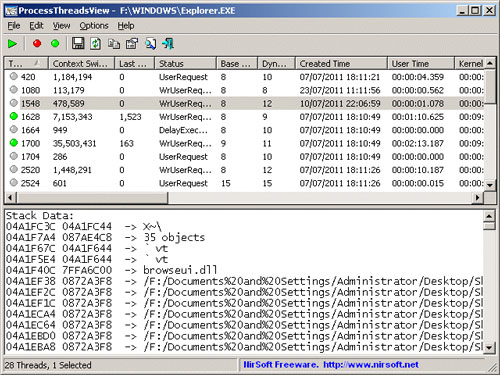This screenshot has height=375, width=500.
Task: Sort by Created Time column header
Action: click(341, 63)
